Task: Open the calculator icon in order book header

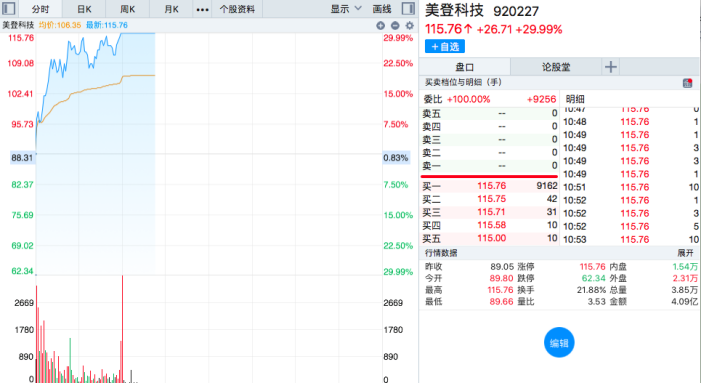Action: [x=688, y=83]
